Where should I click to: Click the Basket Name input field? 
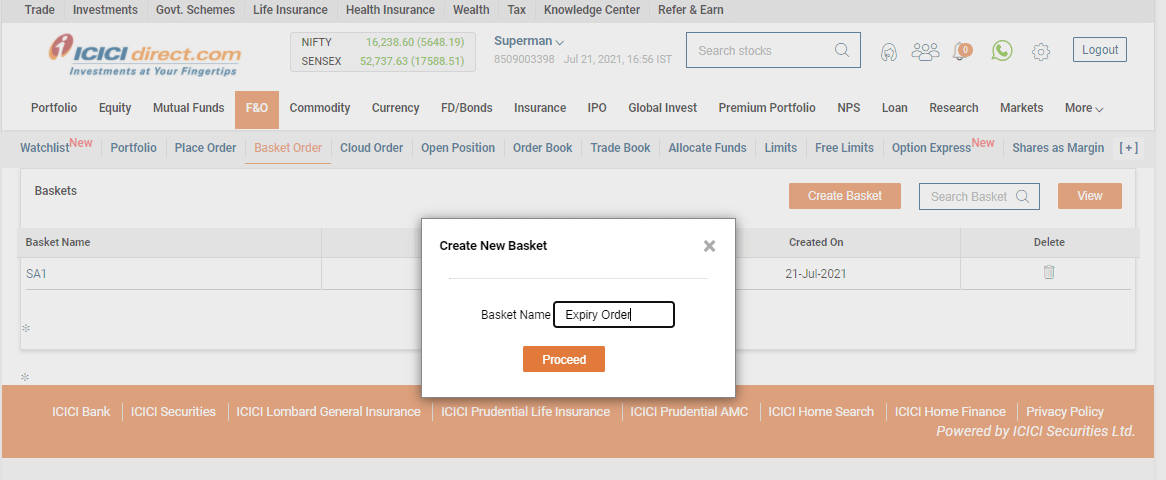[614, 315]
